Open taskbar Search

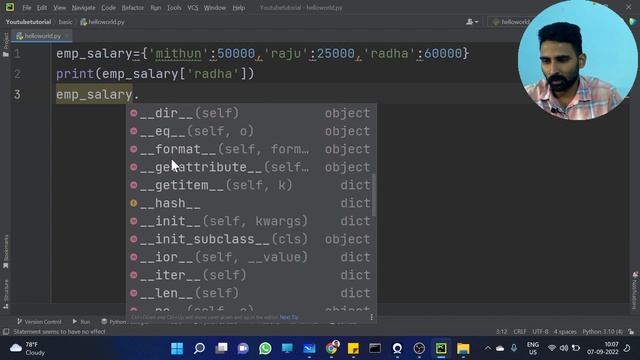199,349
